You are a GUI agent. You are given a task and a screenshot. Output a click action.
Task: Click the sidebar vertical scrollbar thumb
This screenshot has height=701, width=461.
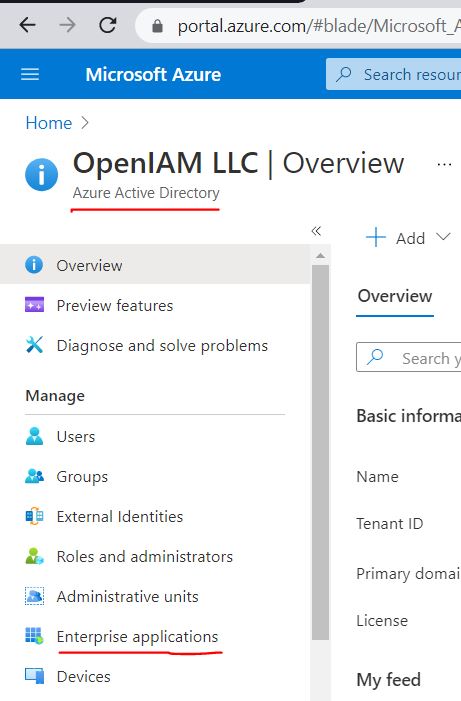[320, 452]
